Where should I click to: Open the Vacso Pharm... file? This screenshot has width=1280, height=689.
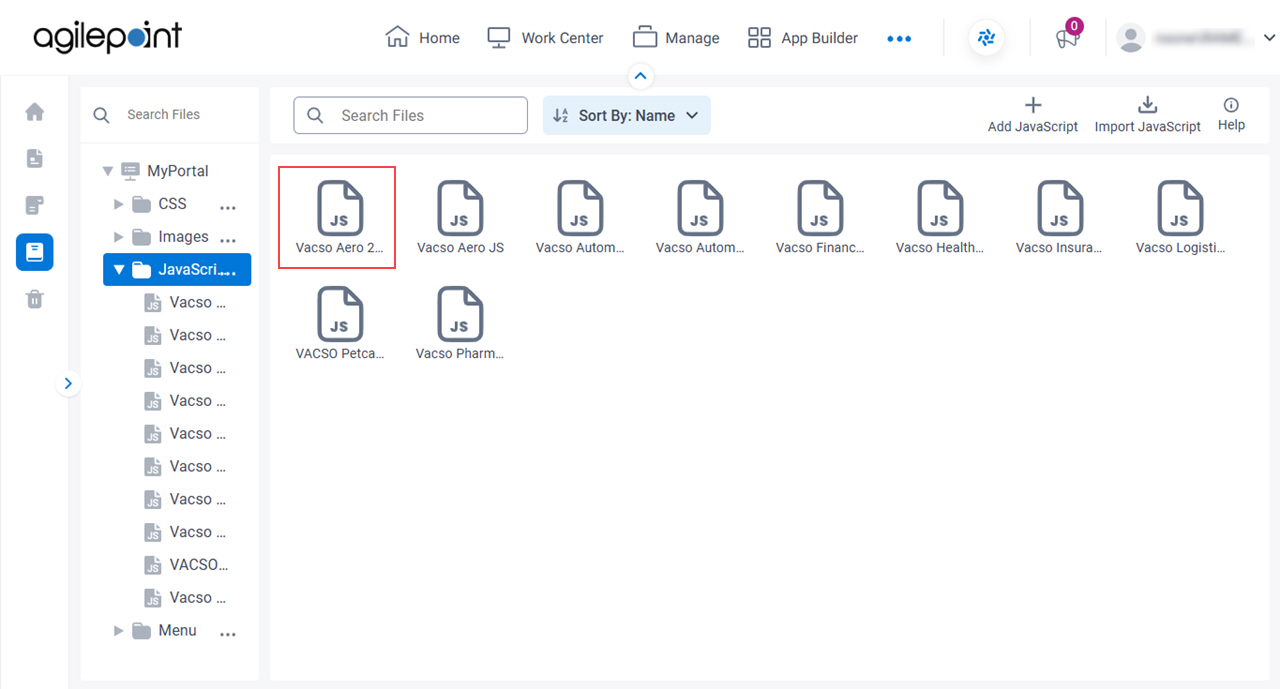tap(460, 324)
